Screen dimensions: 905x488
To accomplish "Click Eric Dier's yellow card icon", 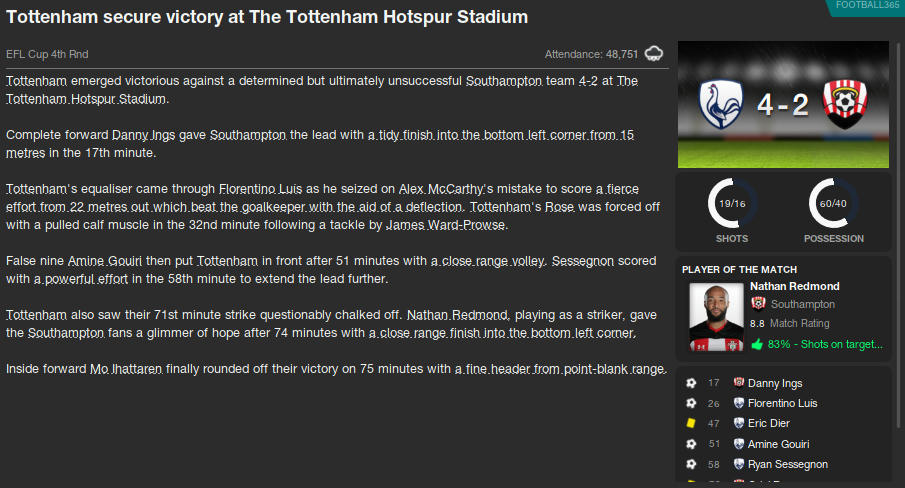I will (690, 424).
